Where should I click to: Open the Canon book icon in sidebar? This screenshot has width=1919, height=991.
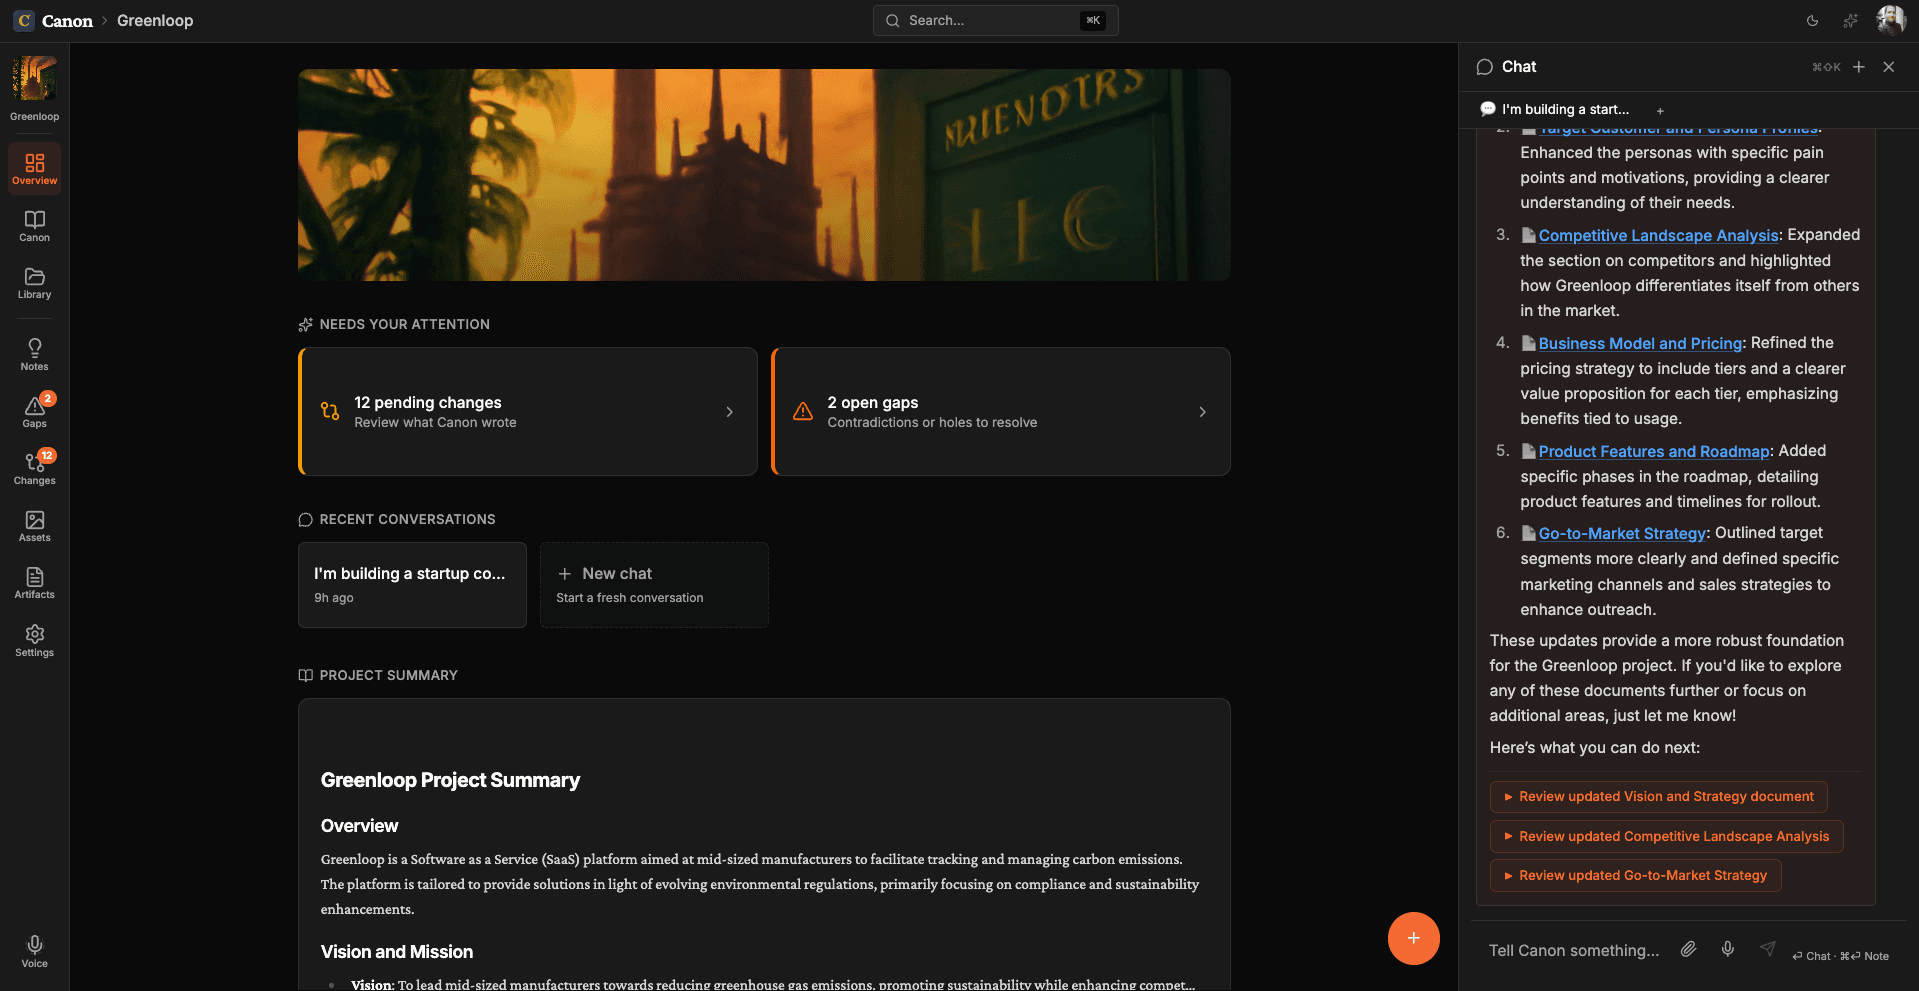[34, 225]
